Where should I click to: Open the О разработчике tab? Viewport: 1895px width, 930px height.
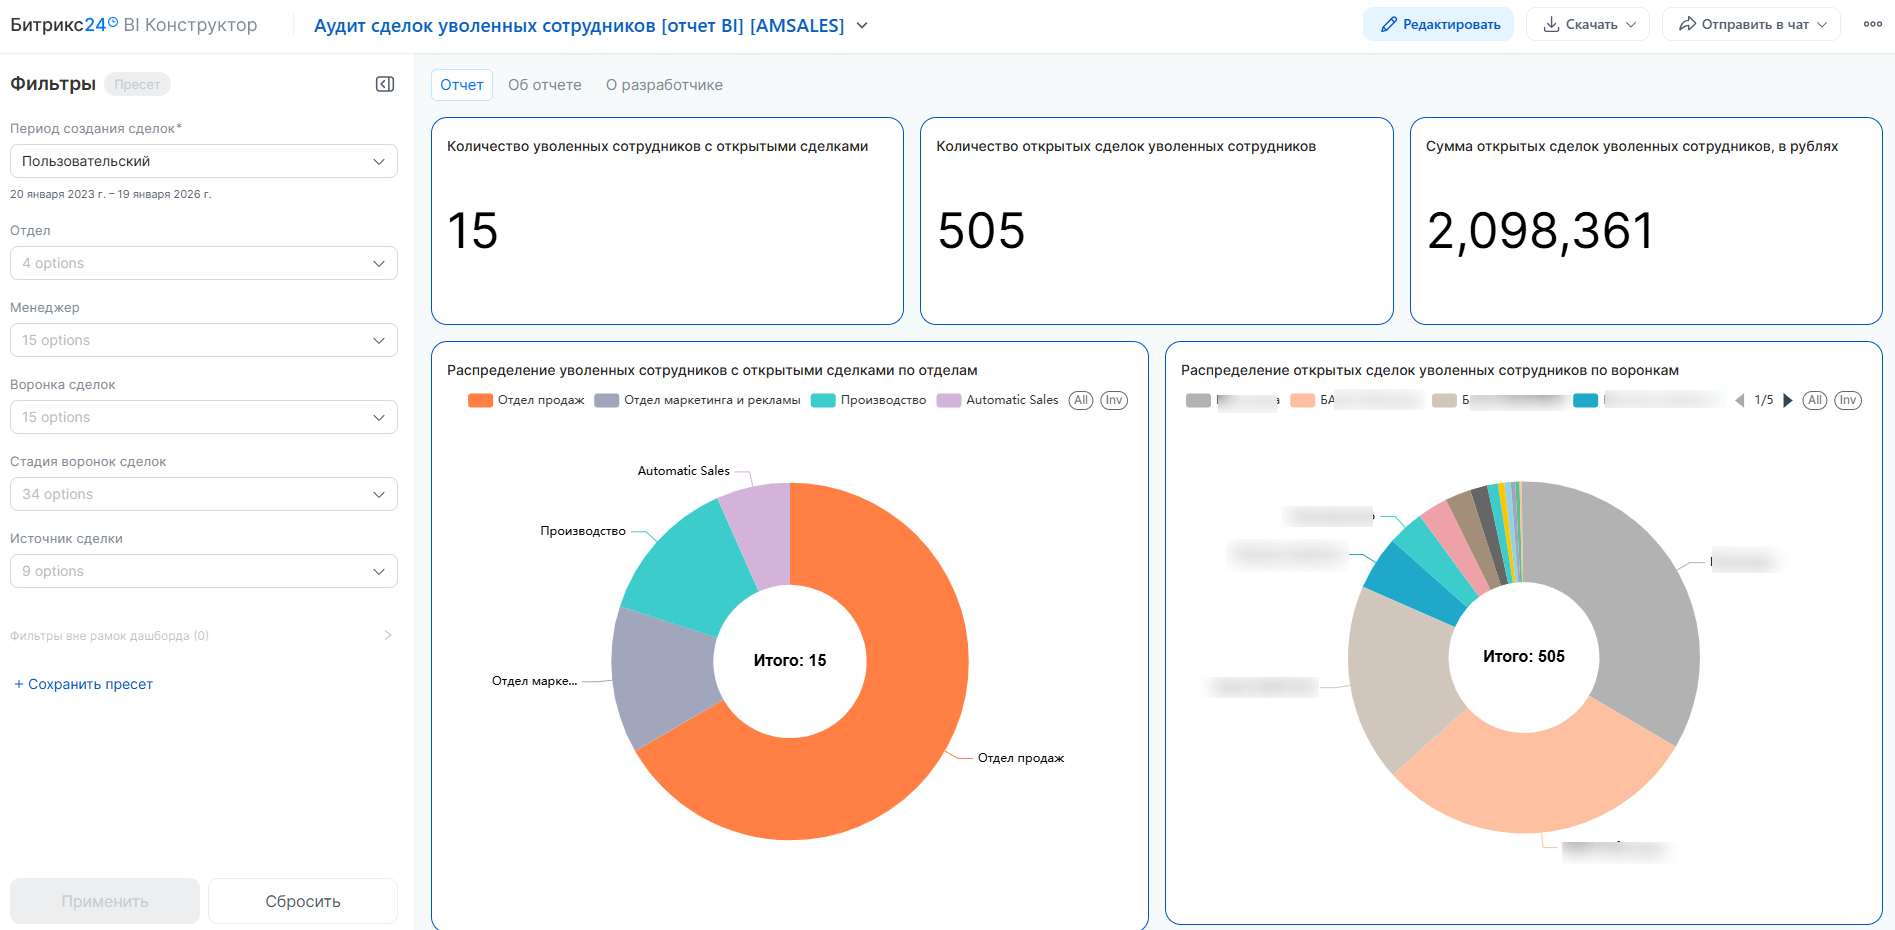664,85
